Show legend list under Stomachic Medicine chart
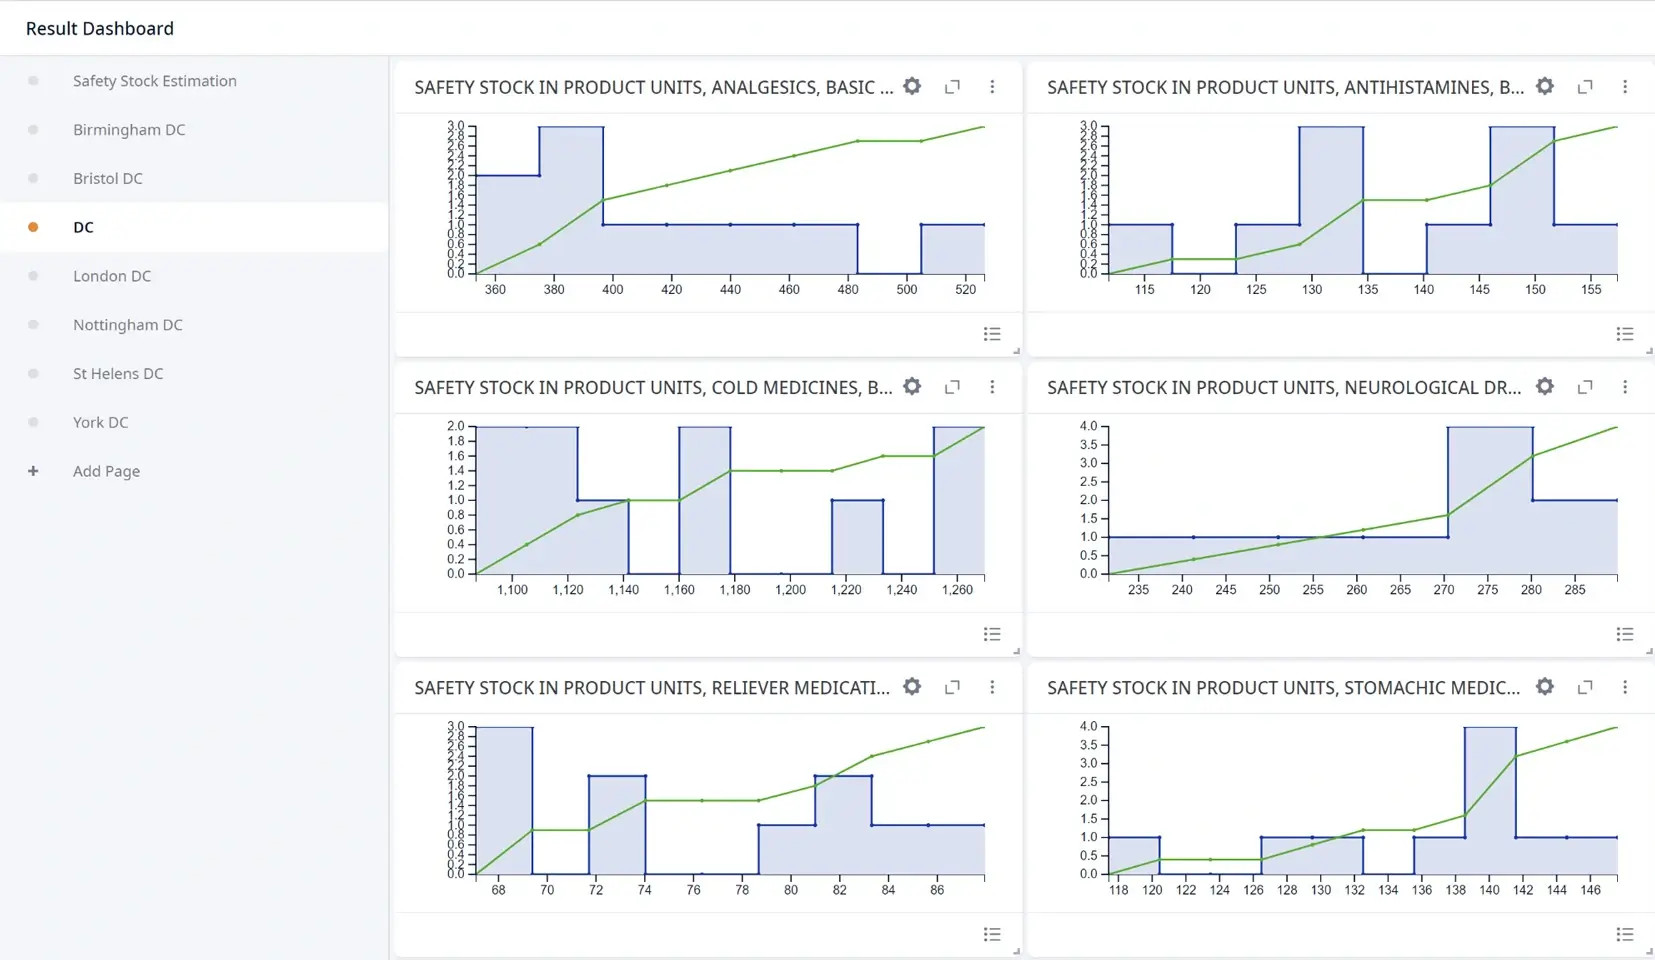Image resolution: width=1655 pixels, height=960 pixels. click(x=1625, y=934)
